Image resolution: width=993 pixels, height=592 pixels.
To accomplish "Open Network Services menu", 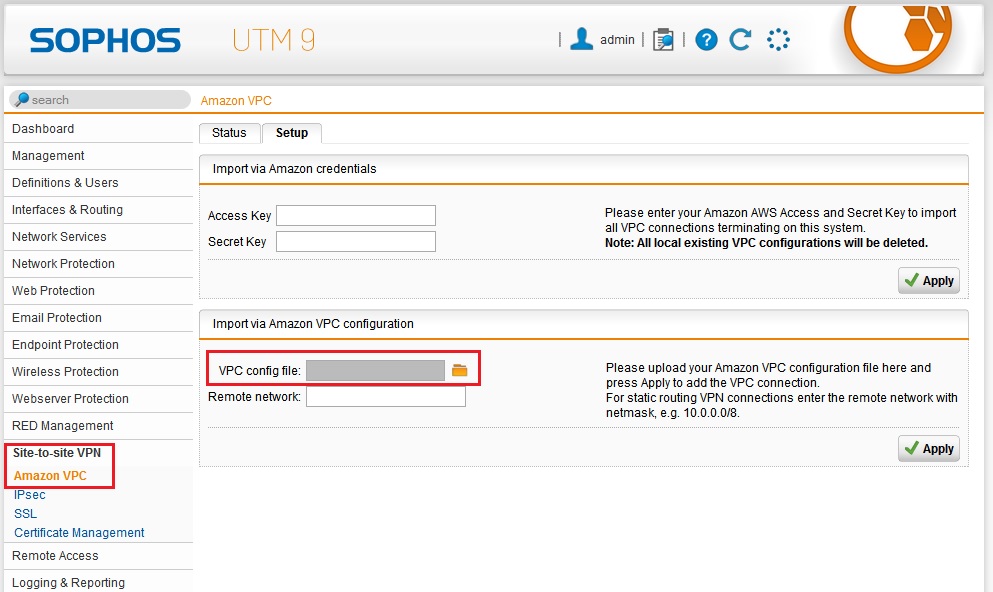I will point(98,237).
